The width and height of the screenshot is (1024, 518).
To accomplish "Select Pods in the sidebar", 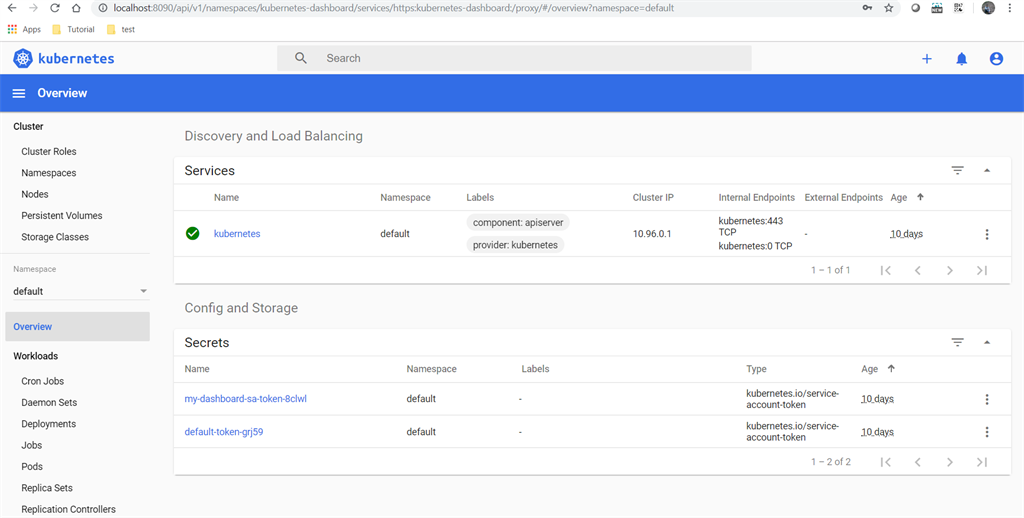I will pos(32,467).
